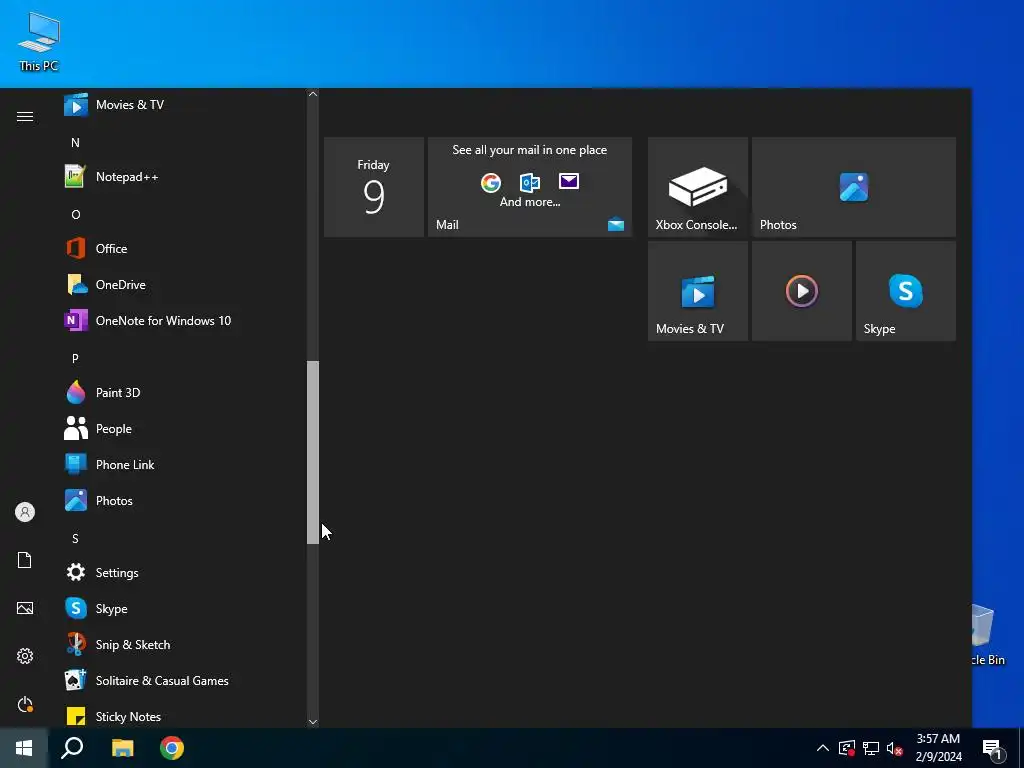1024x768 pixels.
Task: Click the letter S section header
Action: [75, 538]
